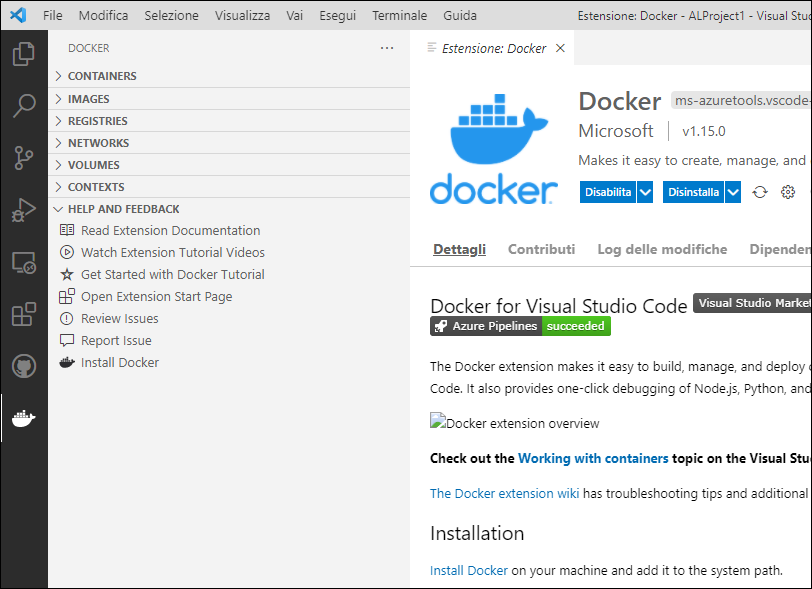Open the Guida menu
The image size is (812, 589).
[x=460, y=16]
